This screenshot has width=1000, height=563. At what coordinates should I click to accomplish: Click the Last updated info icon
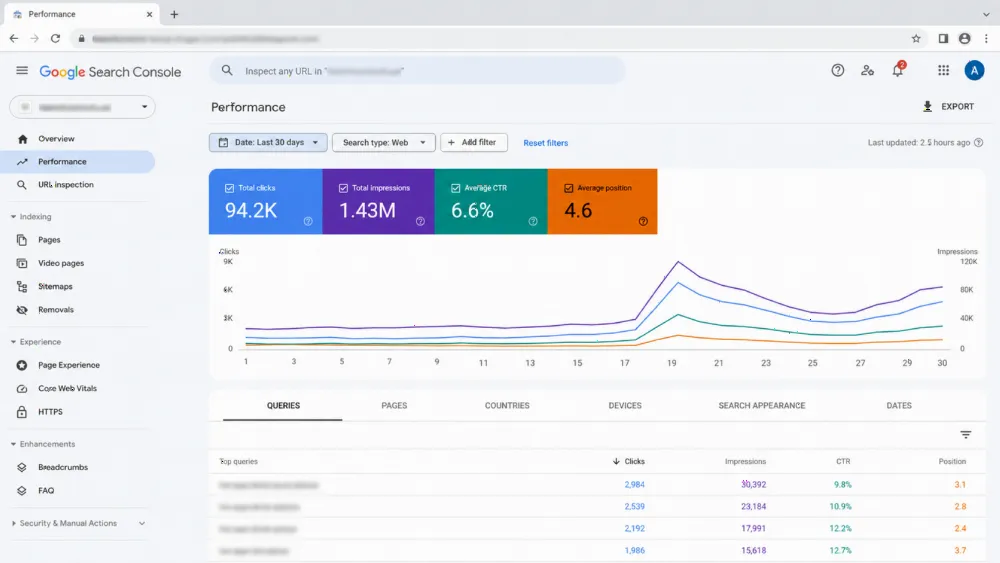coord(978,143)
